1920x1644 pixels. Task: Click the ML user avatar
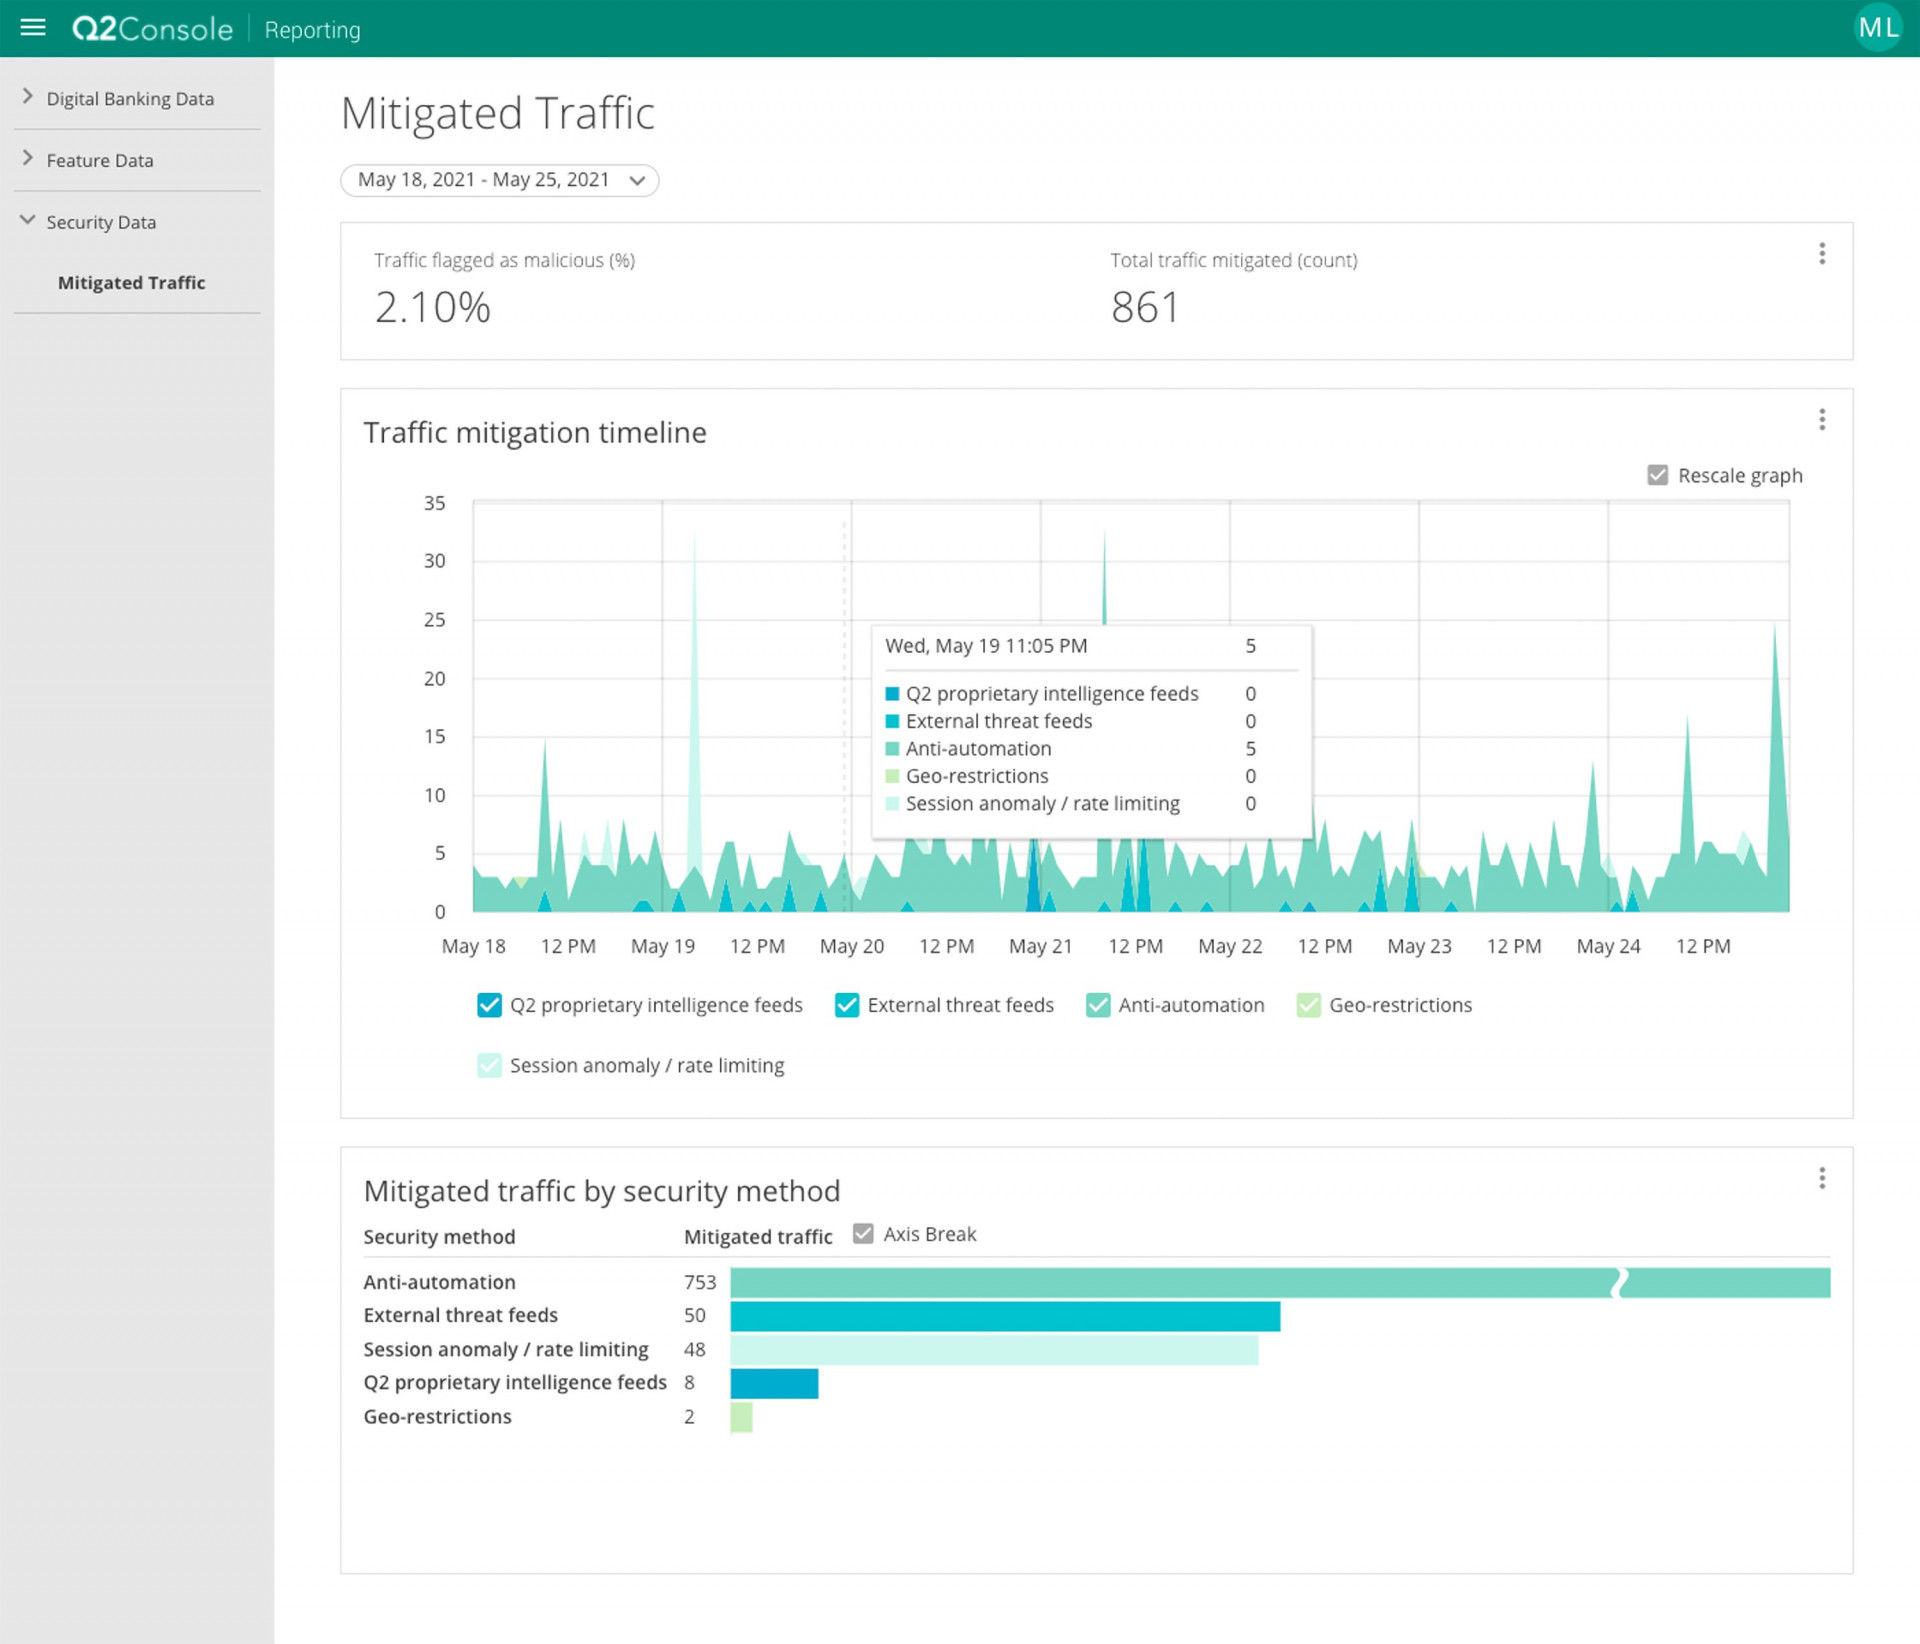tap(1877, 28)
